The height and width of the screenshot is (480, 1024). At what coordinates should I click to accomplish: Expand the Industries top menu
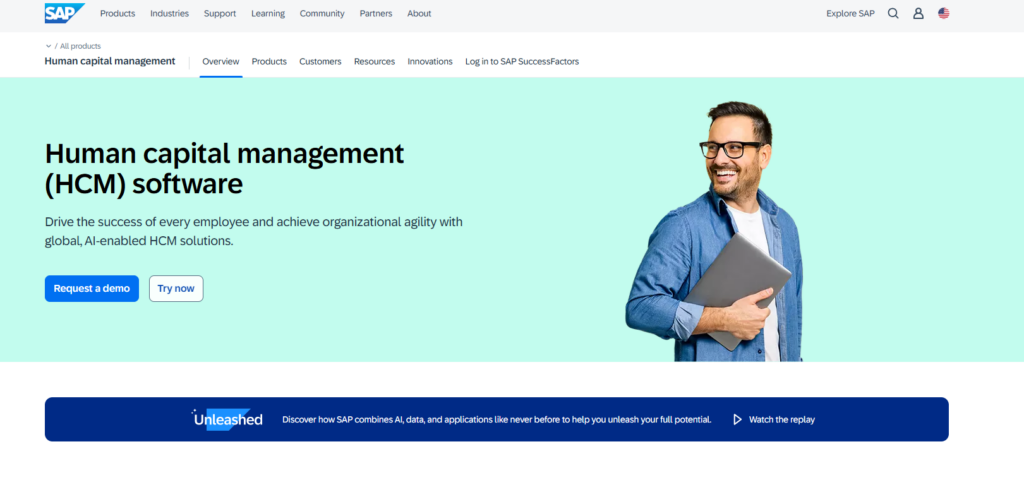click(170, 14)
